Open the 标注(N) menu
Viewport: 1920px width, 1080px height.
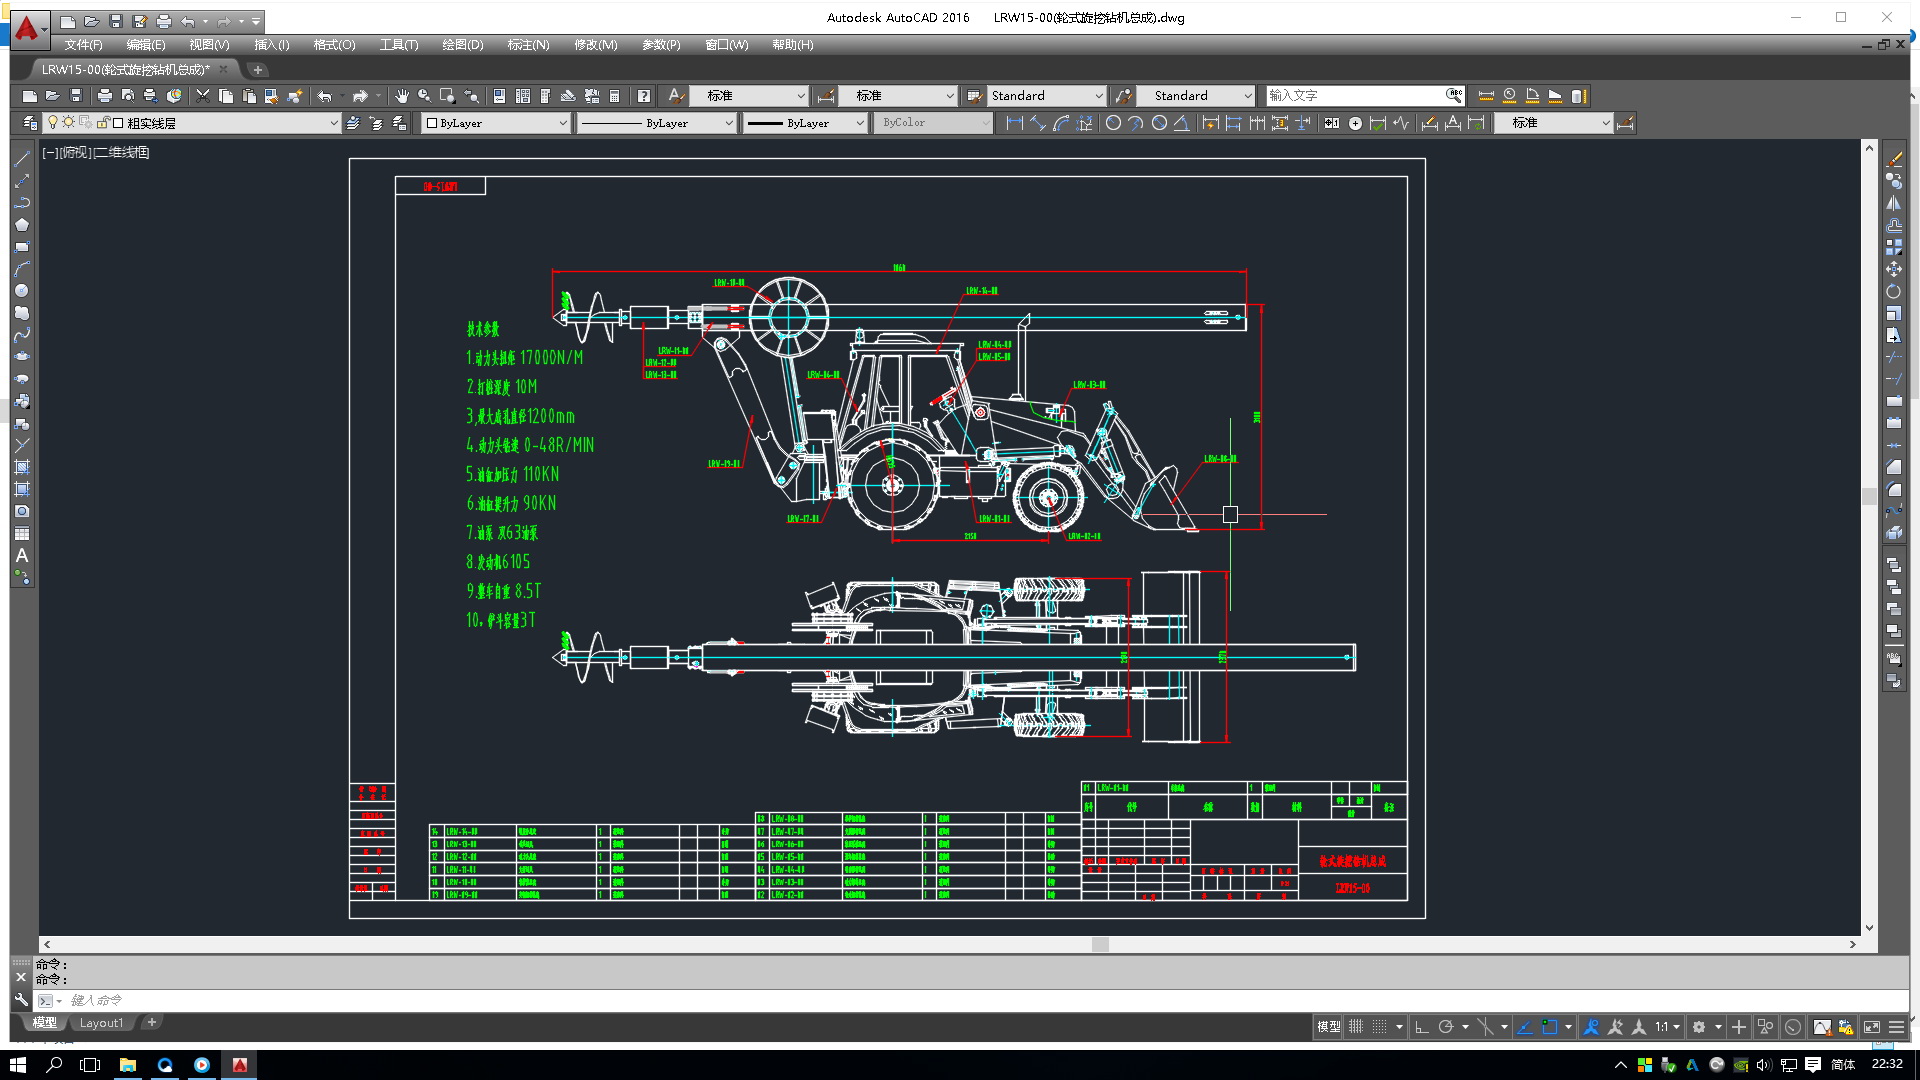click(x=527, y=45)
